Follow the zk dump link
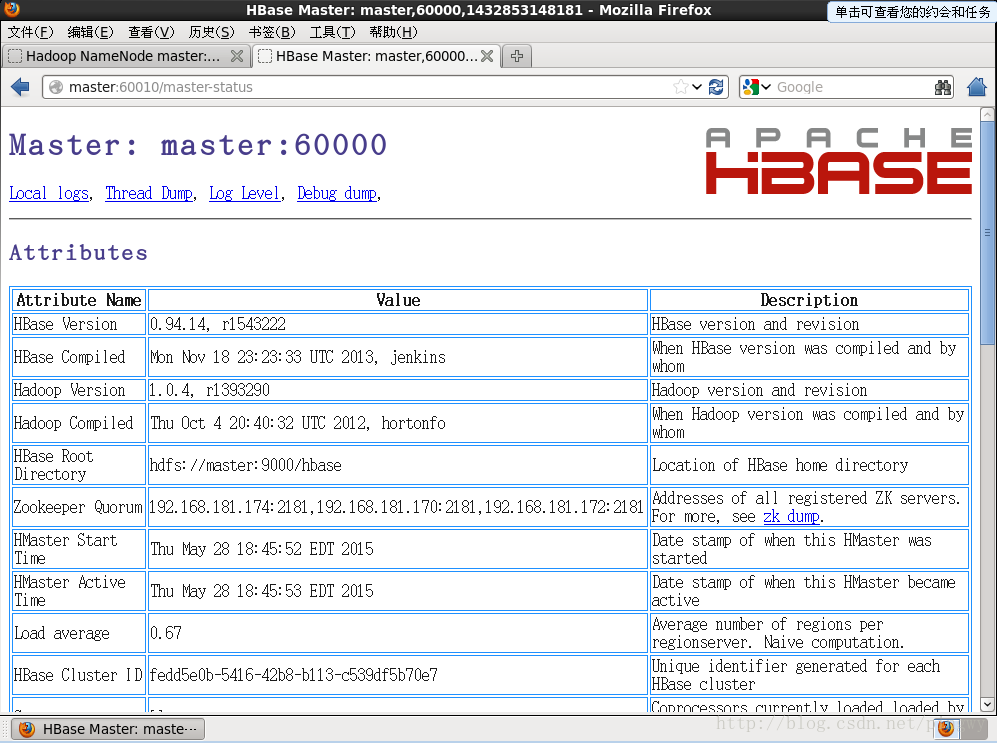997x743 pixels. pos(791,516)
